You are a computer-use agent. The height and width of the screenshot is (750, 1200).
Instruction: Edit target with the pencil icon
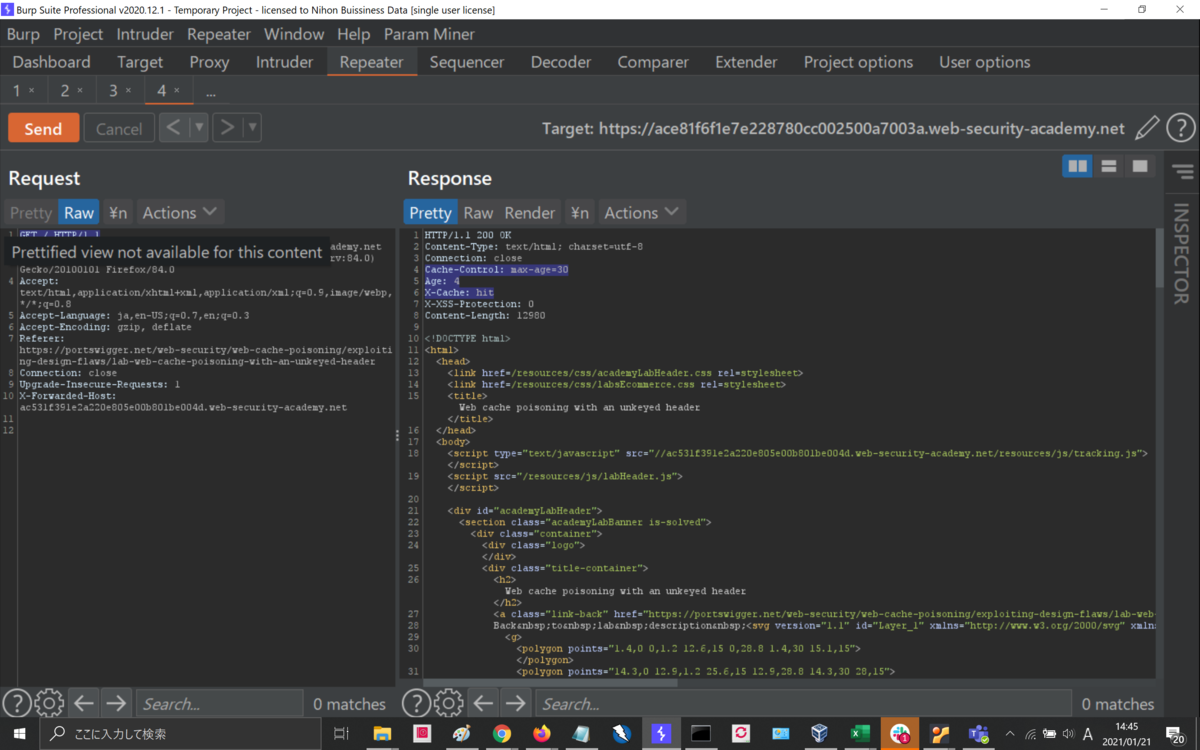pyautogui.click(x=1147, y=128)
